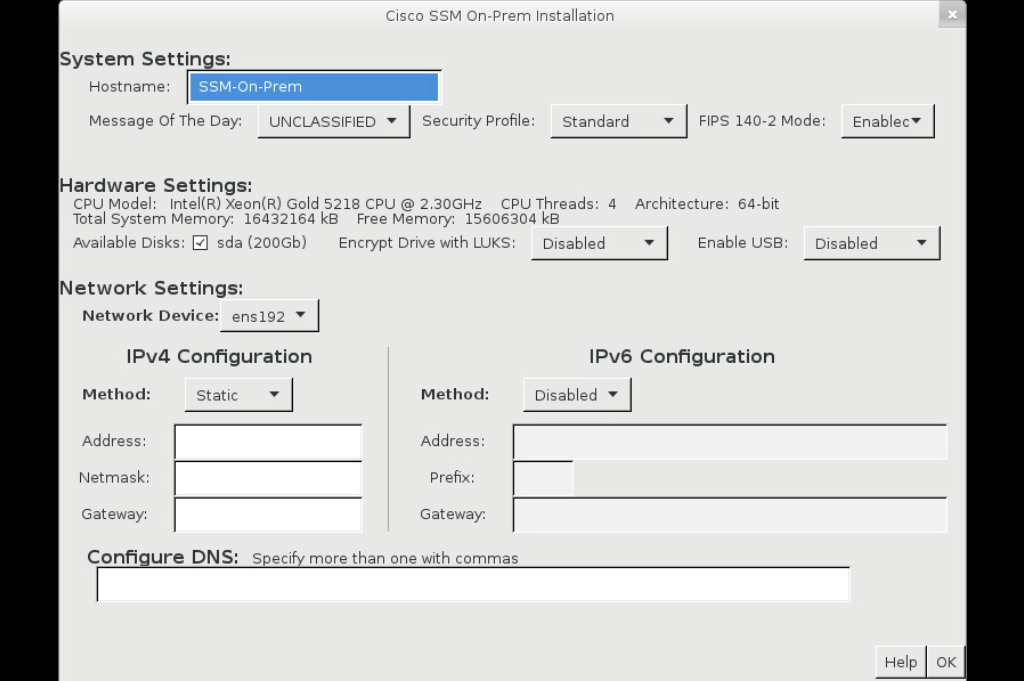Close the Cisco SSM On-Prem Installation window

coord(952,14)
